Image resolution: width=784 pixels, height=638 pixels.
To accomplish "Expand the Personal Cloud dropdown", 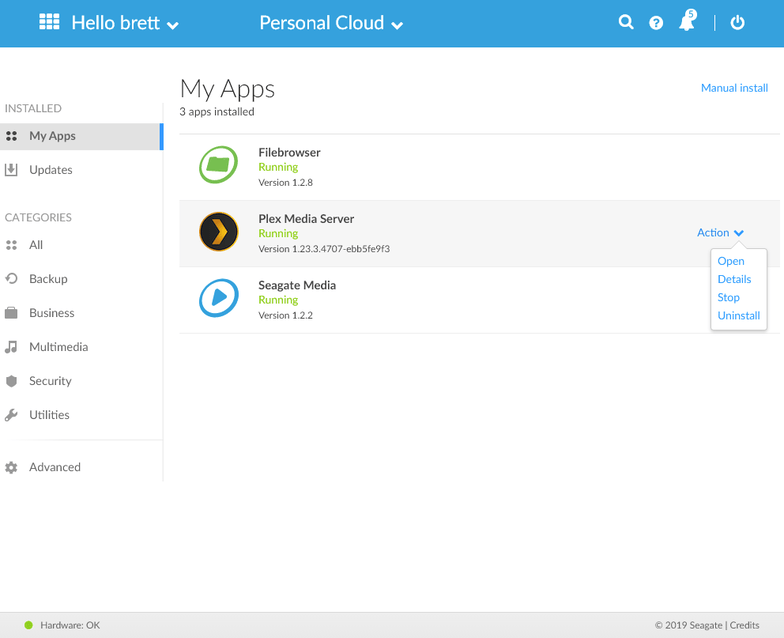I will coord(331,23).
